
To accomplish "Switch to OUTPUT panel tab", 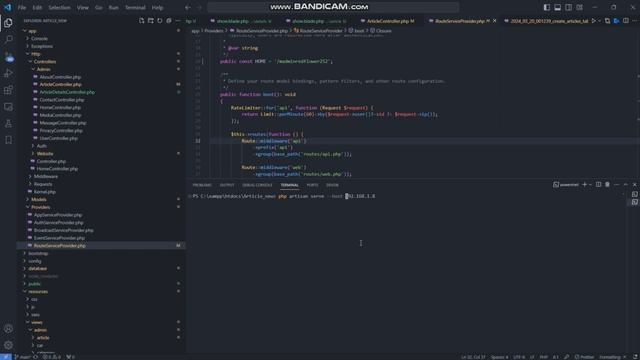I will coord(227,185).
